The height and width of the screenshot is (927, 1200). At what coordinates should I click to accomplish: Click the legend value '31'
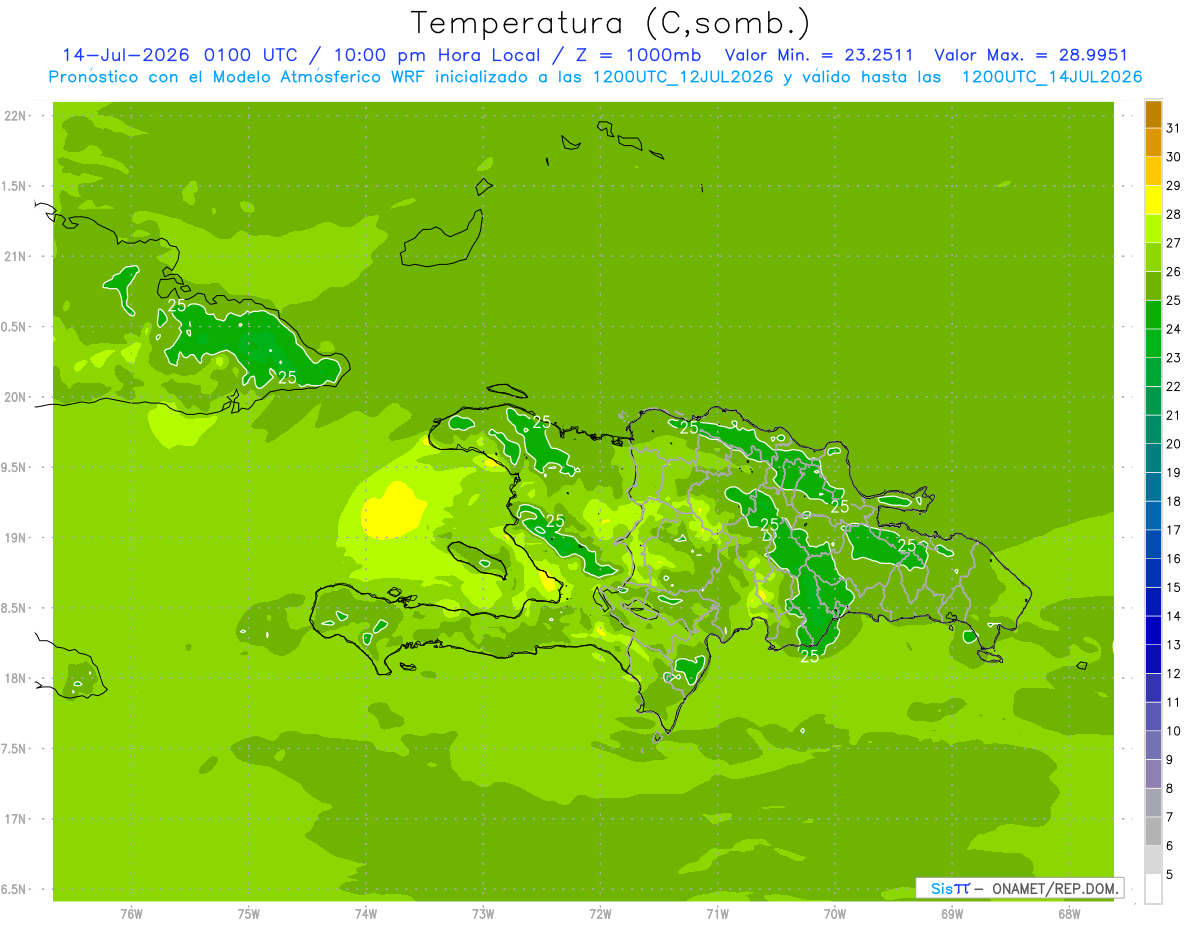(1174, 128)
